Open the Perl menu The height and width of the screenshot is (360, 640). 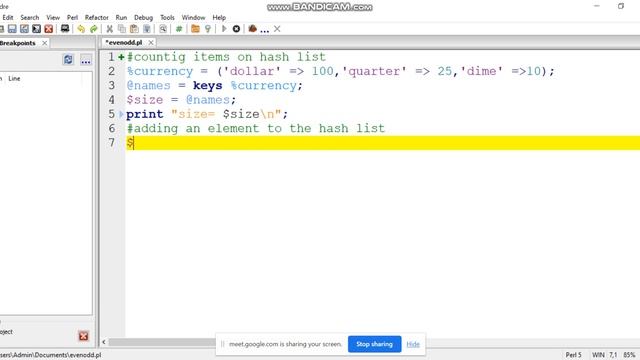(x=72, y=18)
